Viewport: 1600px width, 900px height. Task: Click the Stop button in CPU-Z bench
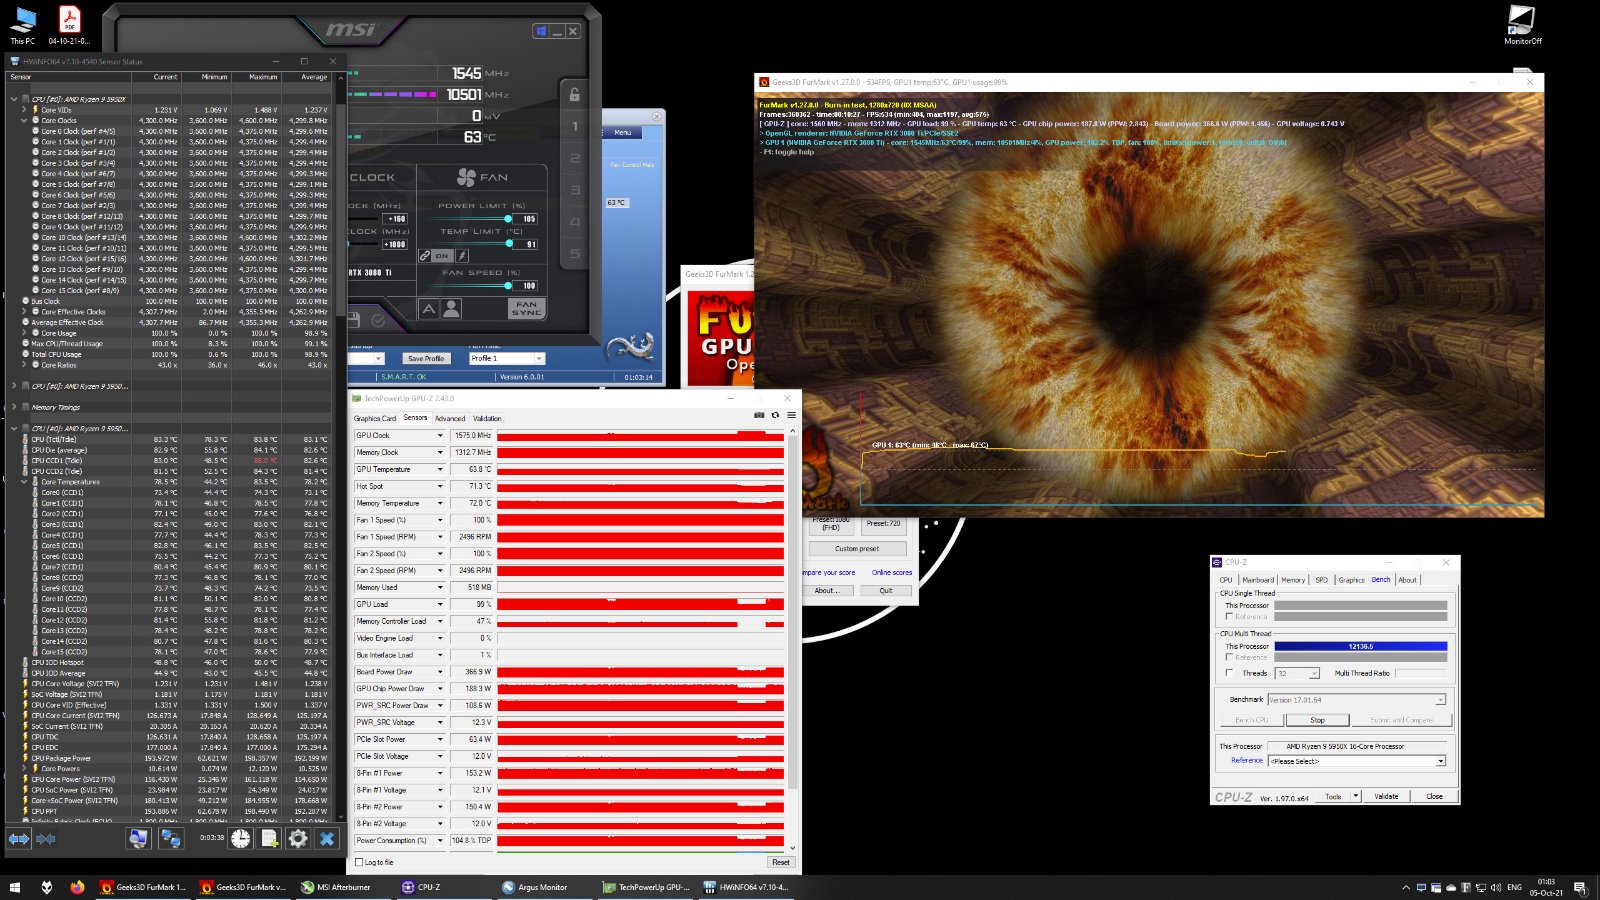point(1317,720)
